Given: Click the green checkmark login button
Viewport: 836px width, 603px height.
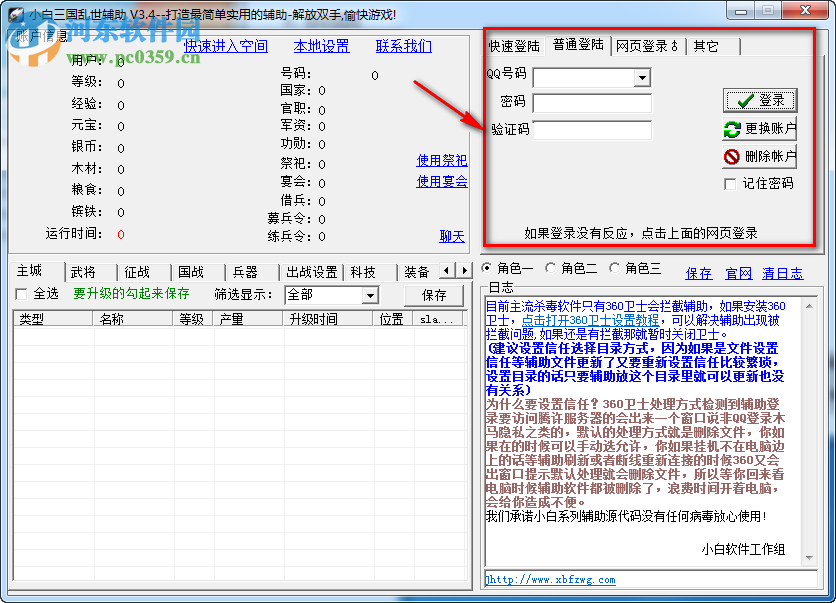Looking at the screenshot, I should [760, 100].
